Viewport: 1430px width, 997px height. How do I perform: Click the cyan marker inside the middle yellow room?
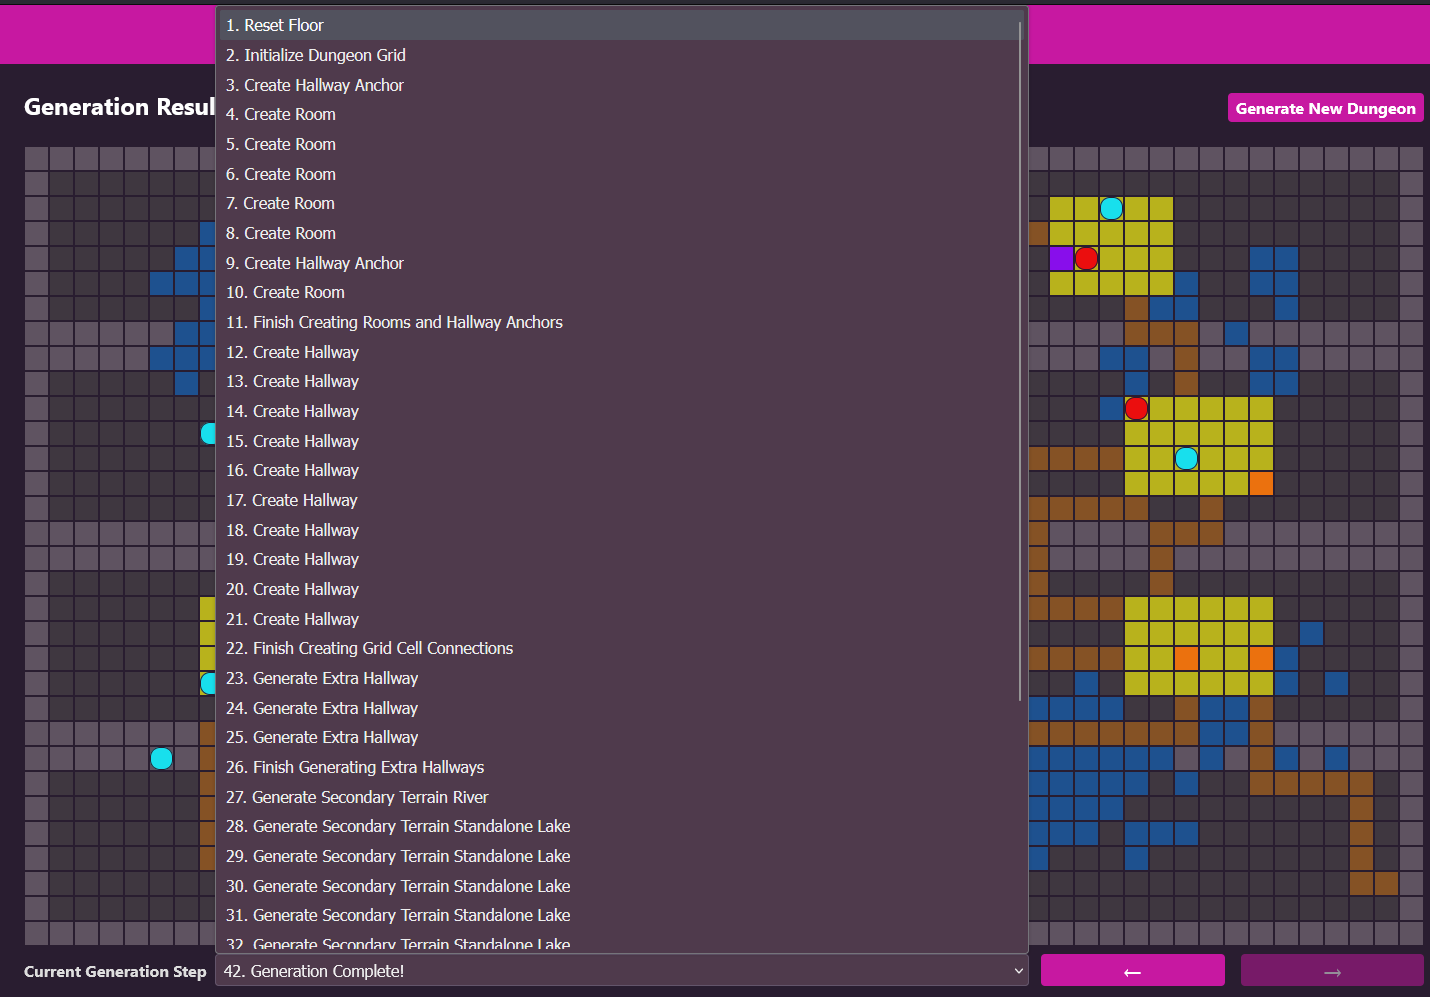(1186, 458)
